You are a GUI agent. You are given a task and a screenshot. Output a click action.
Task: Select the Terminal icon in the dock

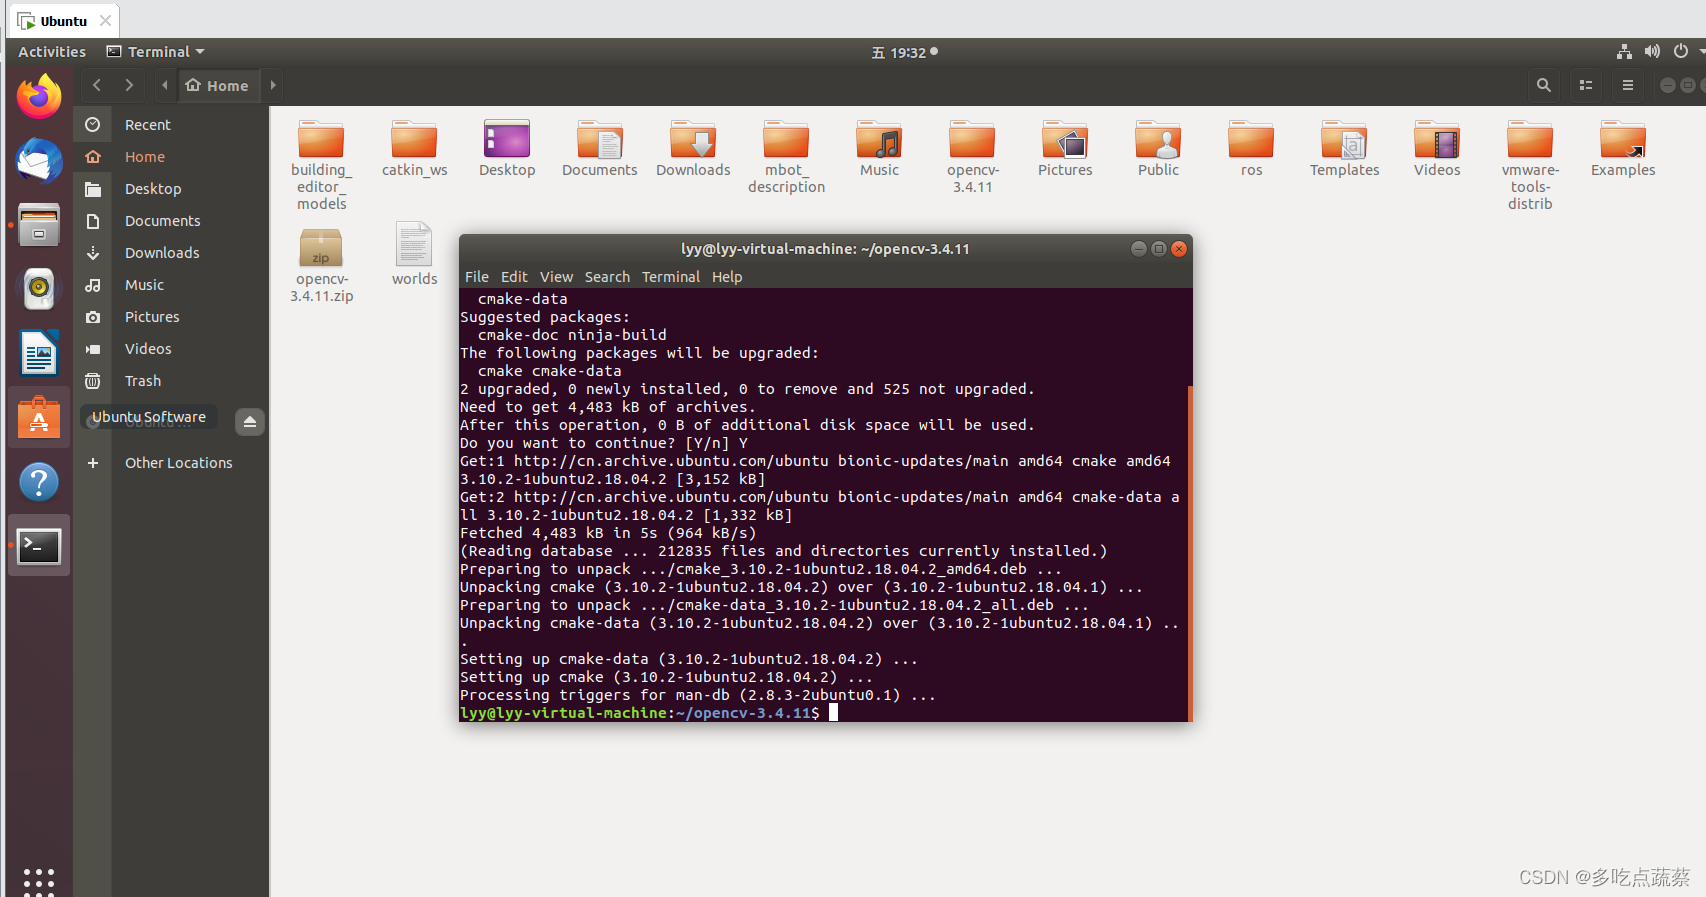coord(39,546)
